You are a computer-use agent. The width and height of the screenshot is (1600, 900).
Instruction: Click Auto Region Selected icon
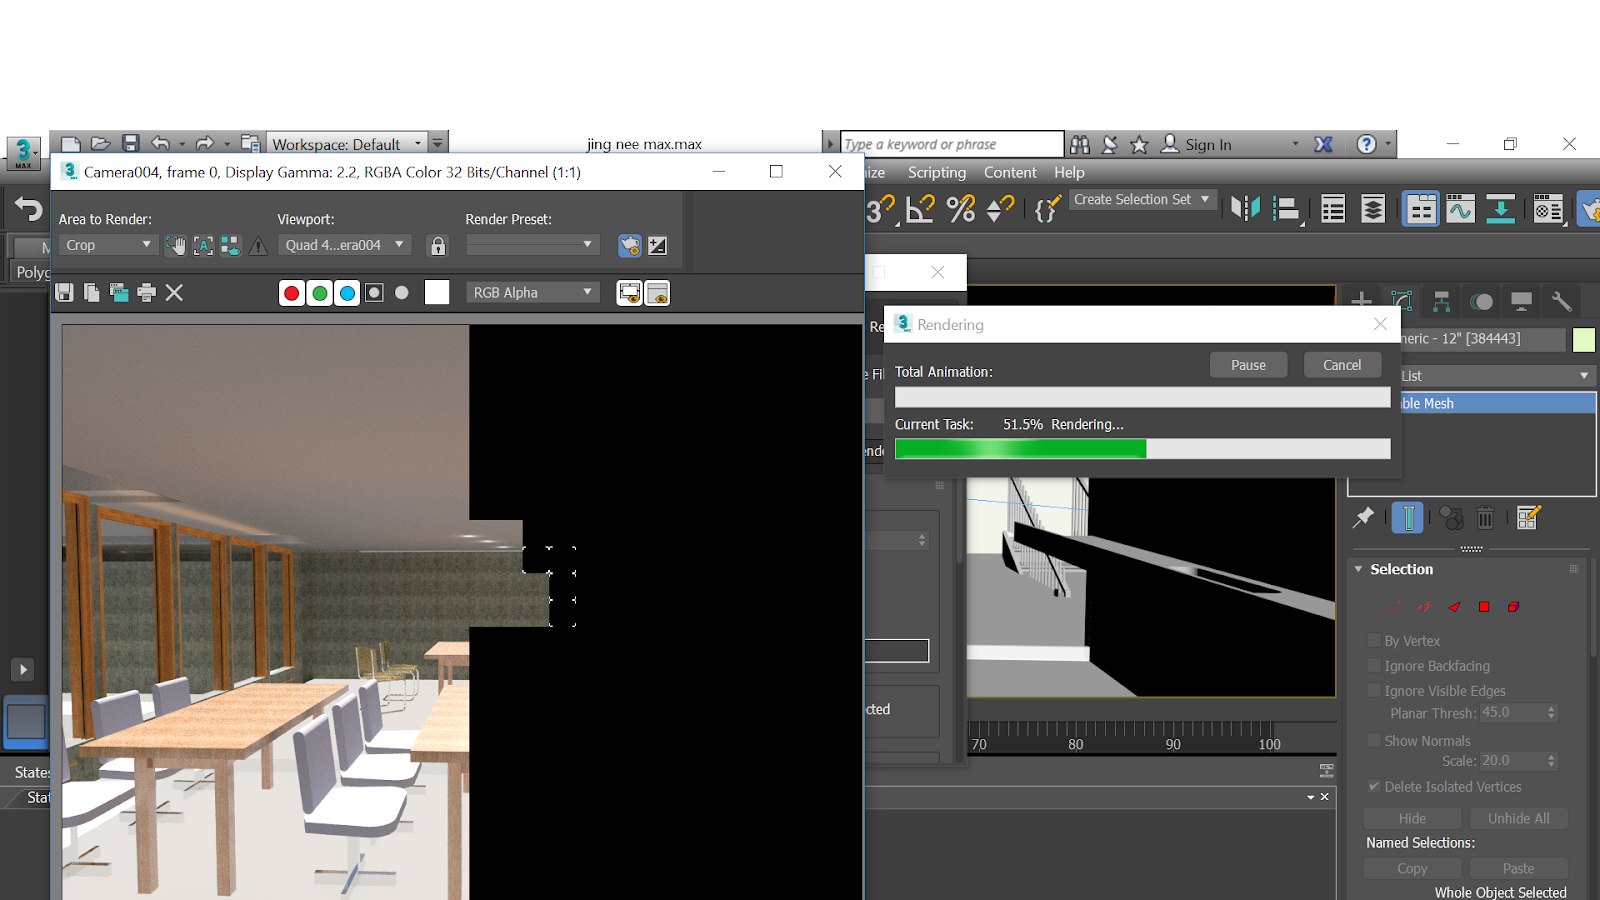tap(203, 245)
